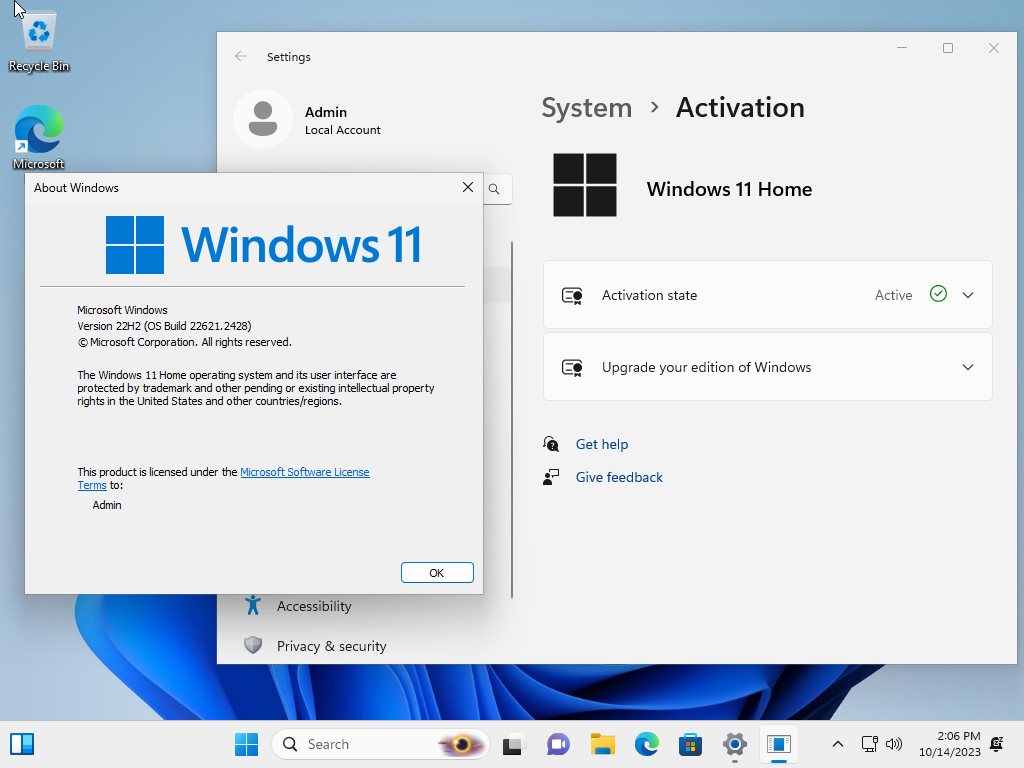Open the Microsoft Software License Terms link
Viewport: 1024px width, 768px height.
click(x=305, y=471)
